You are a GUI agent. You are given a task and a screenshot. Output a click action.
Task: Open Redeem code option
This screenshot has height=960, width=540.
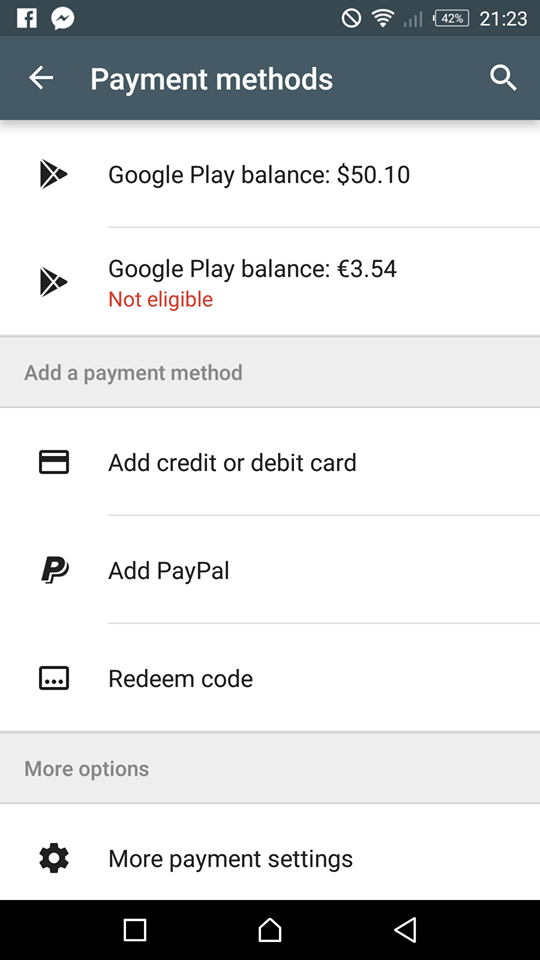270,678
